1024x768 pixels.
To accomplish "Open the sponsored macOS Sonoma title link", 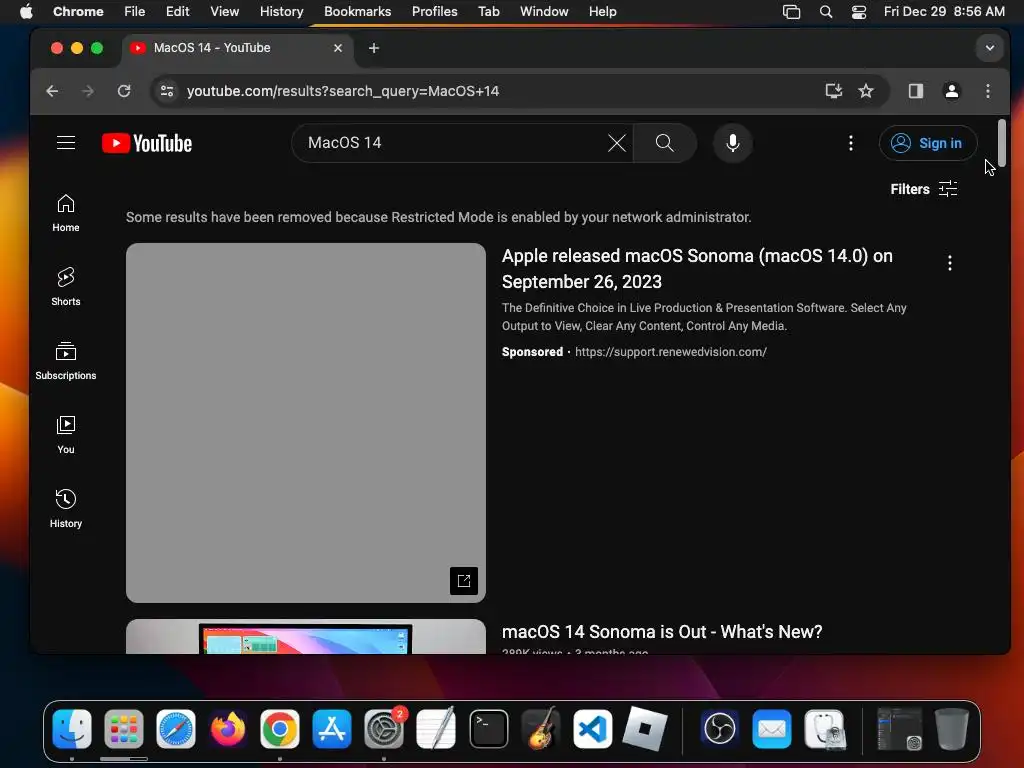I will 697,268.
